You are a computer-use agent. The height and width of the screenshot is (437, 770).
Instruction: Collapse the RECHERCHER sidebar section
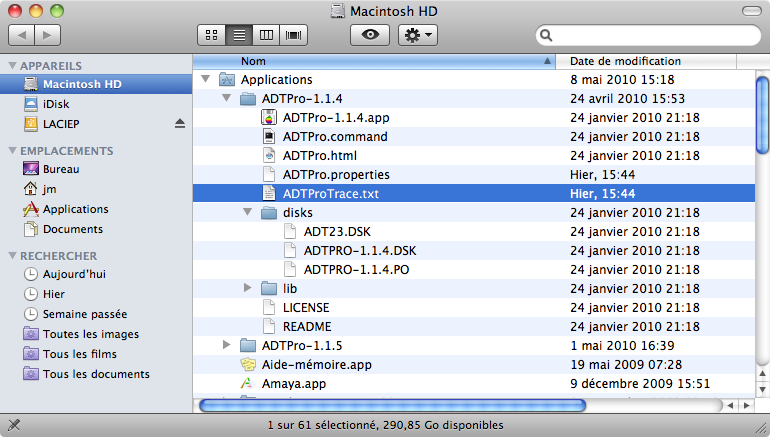coord(12,255)
